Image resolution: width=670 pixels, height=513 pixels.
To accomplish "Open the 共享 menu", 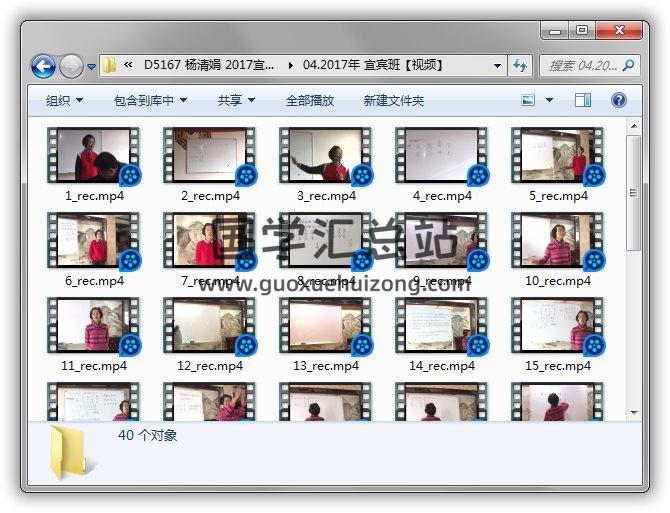I will point(236,100).
